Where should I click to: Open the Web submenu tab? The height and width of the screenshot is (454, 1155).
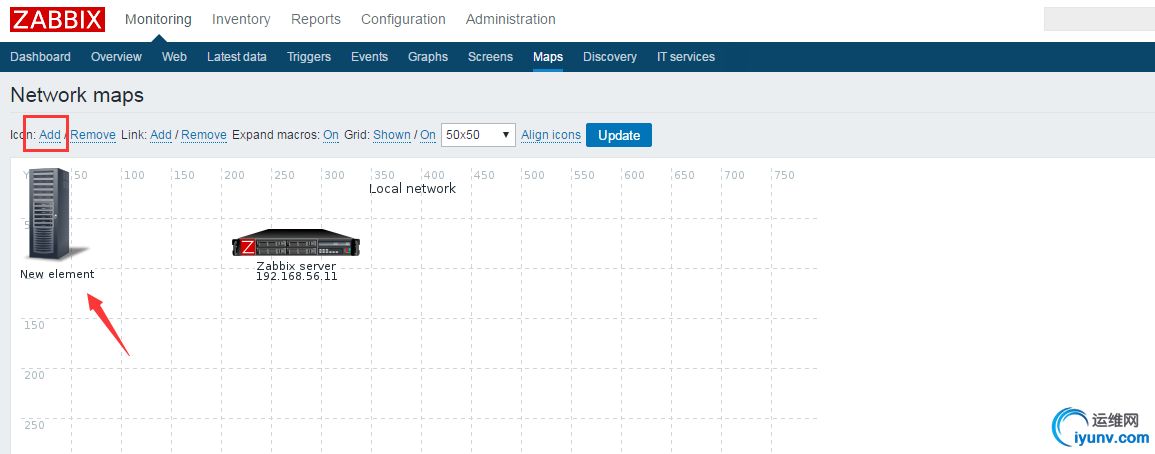(x=175, y=57)
